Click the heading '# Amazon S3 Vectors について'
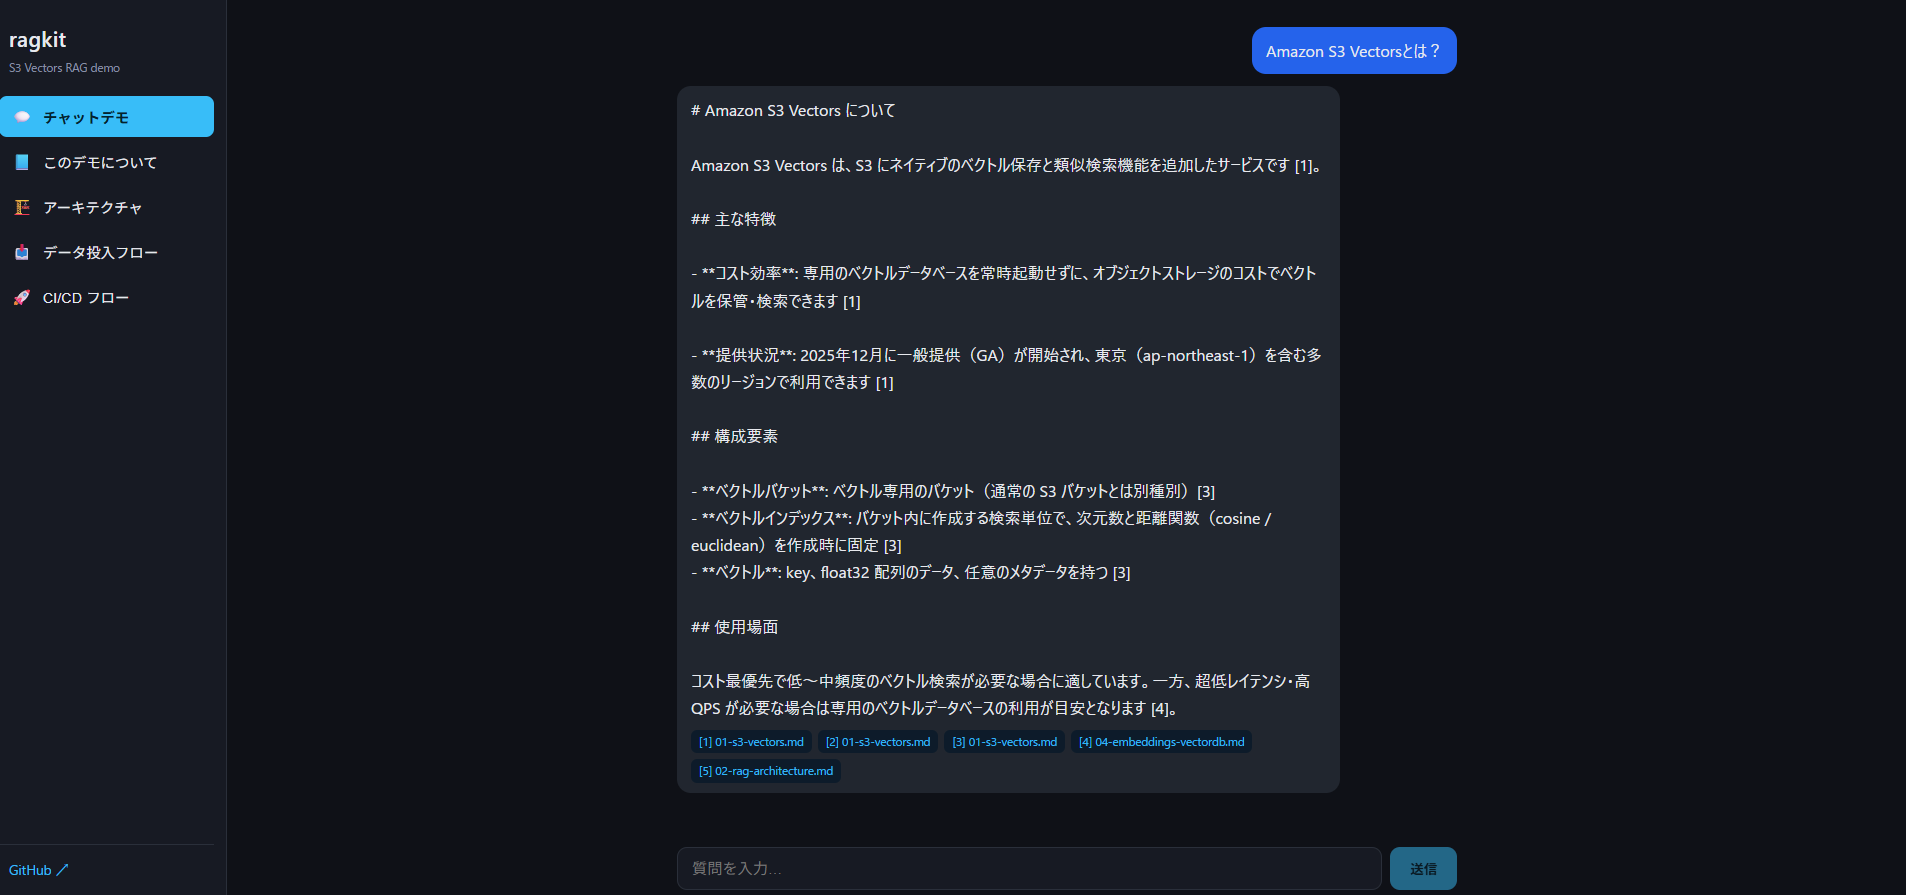 (x=793, y=111)
